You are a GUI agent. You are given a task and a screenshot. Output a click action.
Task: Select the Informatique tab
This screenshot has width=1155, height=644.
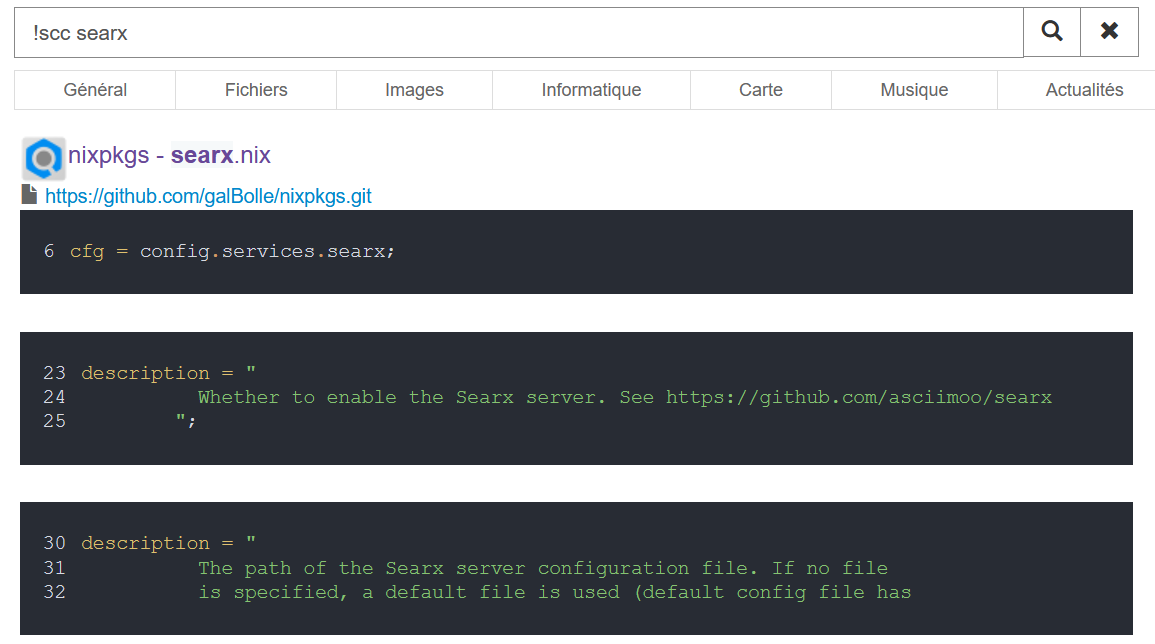point(591,89)
